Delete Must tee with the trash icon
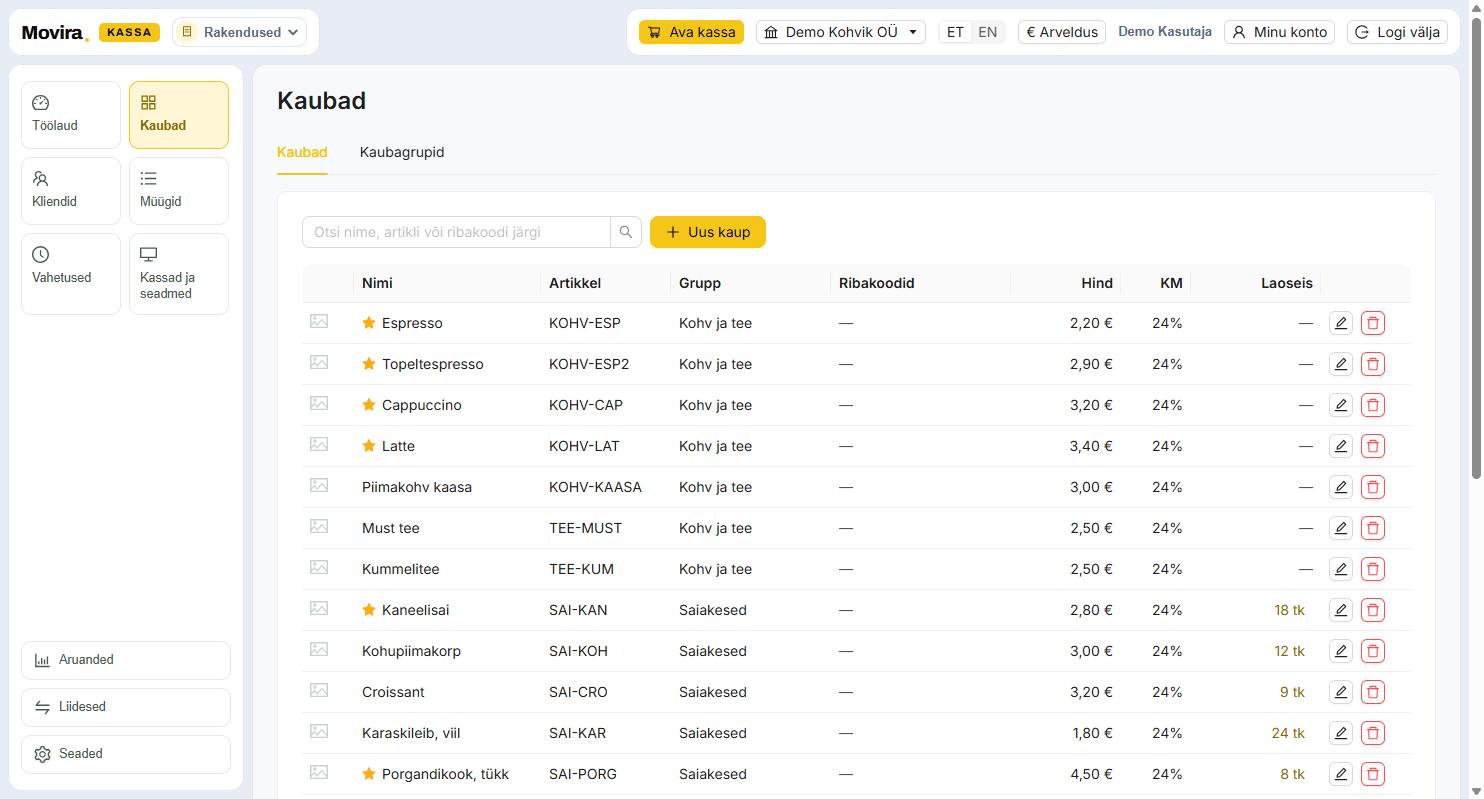Image resolution: width=1484 pixels, height=799 pixels. pyautogui.click(x=1373, y=528)
